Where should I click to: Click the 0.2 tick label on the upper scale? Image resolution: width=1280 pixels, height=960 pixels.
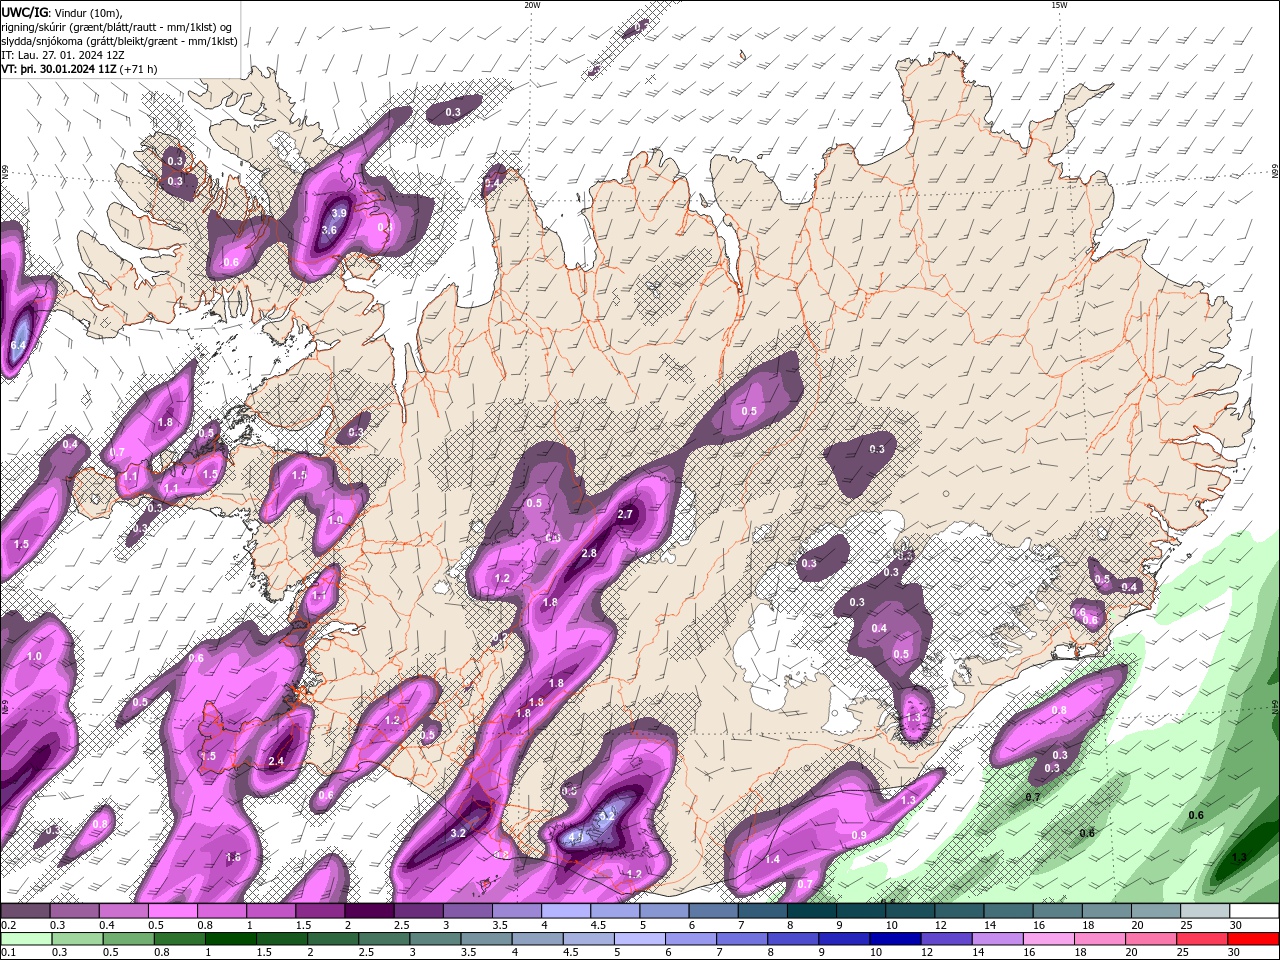[8, 925]
